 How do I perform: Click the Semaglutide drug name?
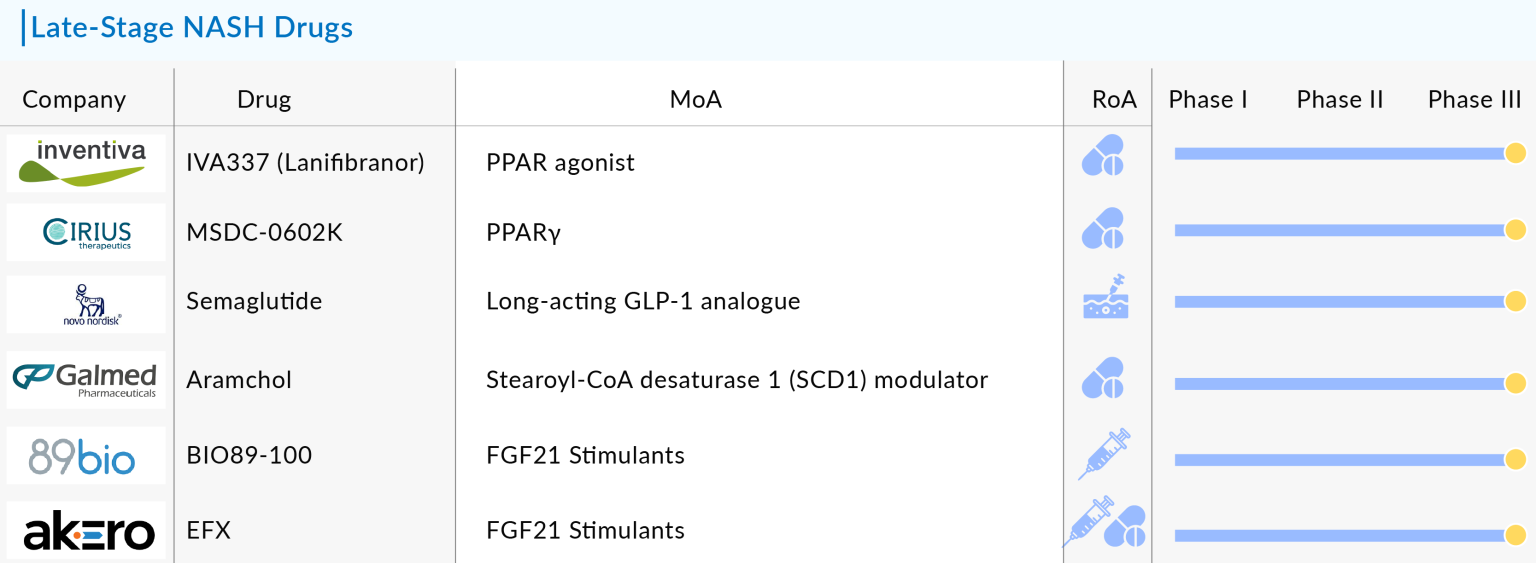254,301
